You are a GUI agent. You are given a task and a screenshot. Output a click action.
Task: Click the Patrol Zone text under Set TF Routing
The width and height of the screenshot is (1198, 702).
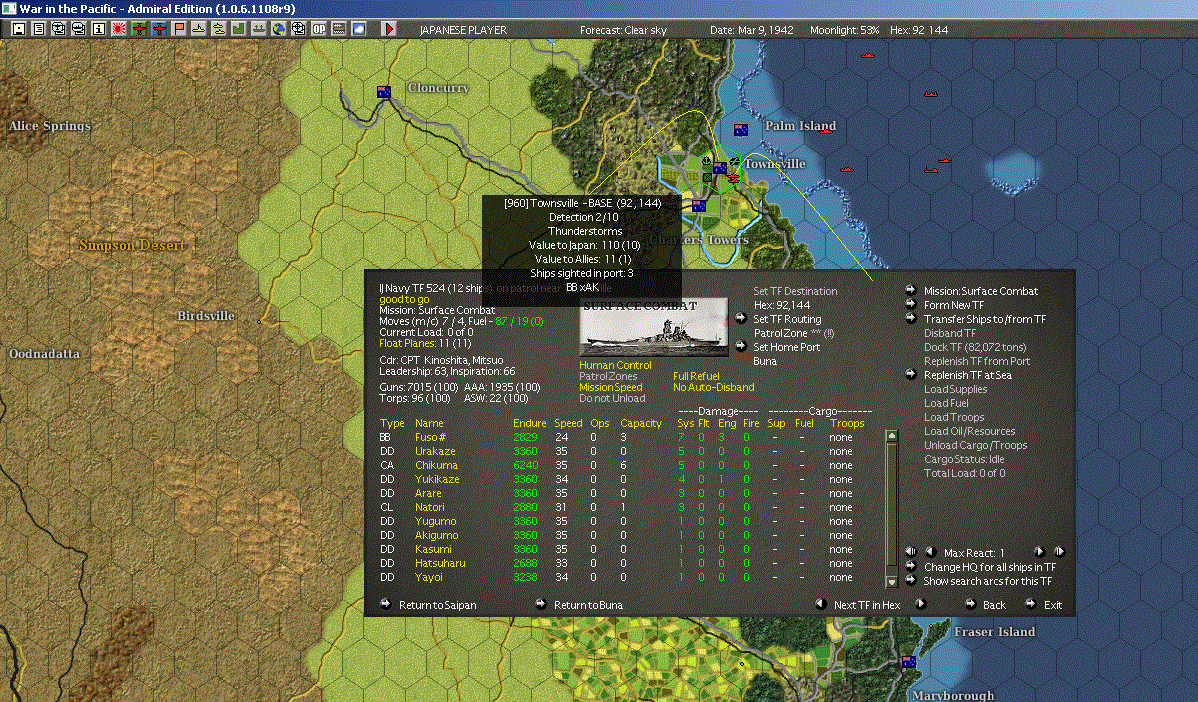click(794, 333)
